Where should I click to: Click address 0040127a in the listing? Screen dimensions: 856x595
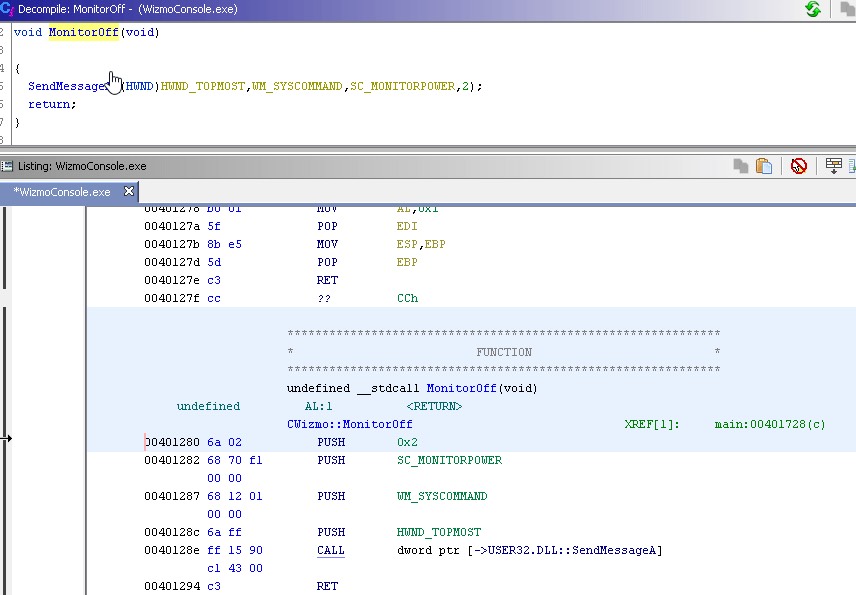pyautogui.click(x=172, y=226)
